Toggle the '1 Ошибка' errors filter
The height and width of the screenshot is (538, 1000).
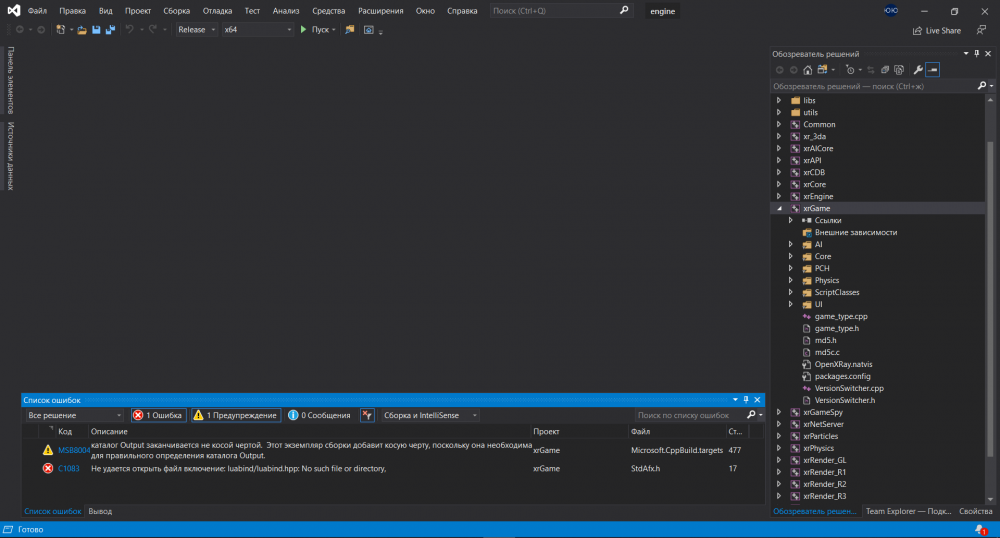[x=158, y=415]
